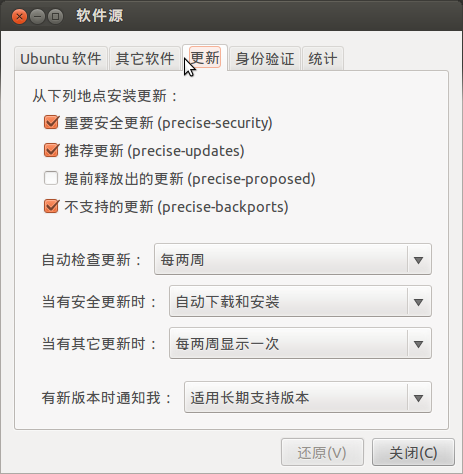463x474 pixels.
Task: Close the 软件源 window with red button
Action: (19, 16)
